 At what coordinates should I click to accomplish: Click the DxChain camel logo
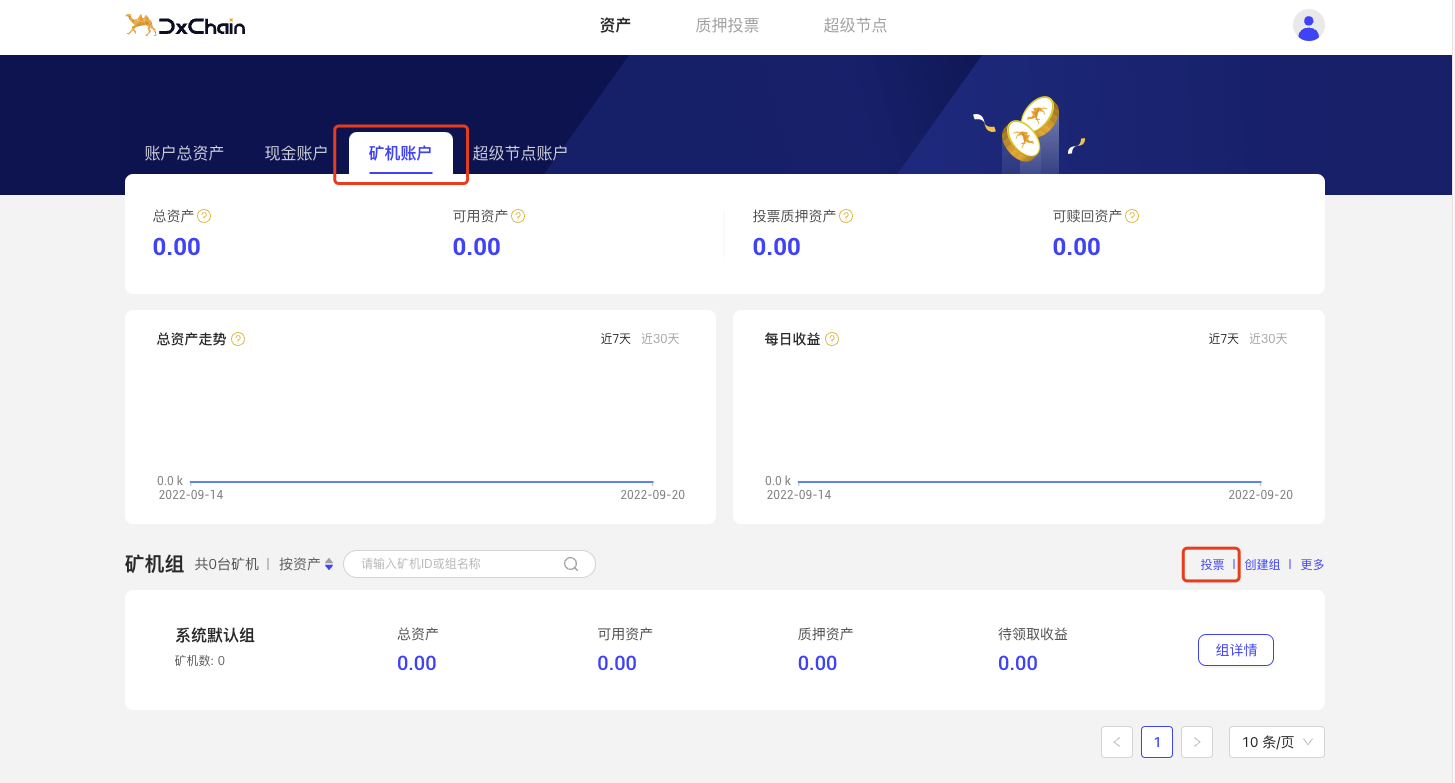185,26
